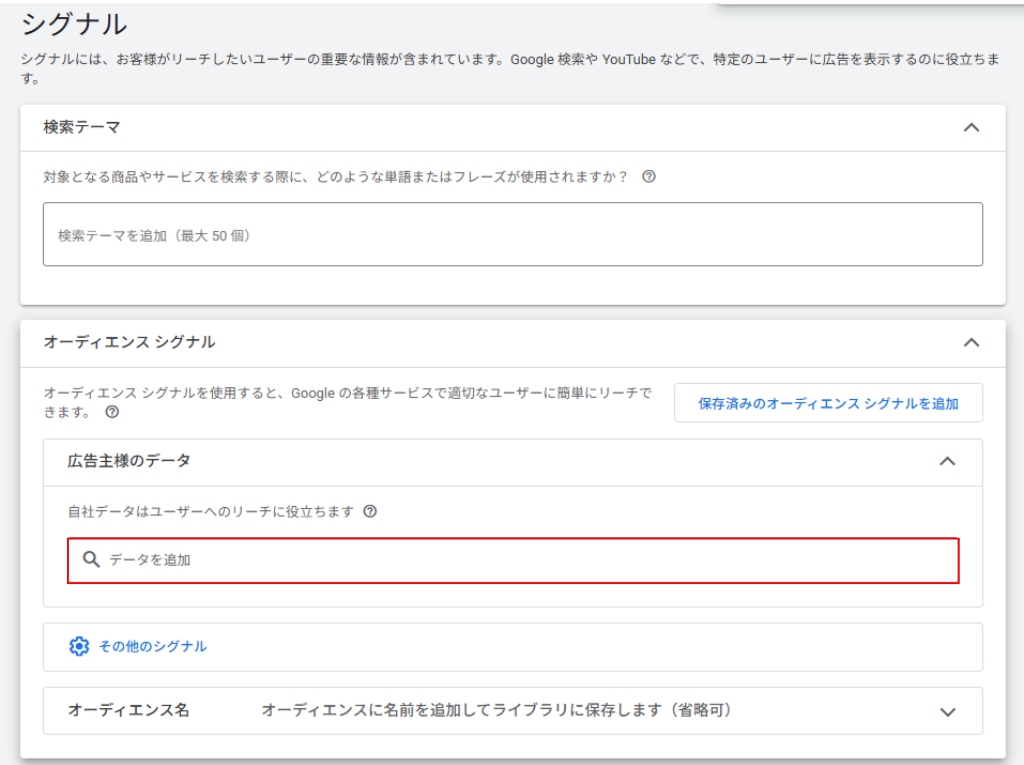The image size is (1024, 765).
Task: Click the gear icon for その他のシグナル
Action: coord(79,646)
